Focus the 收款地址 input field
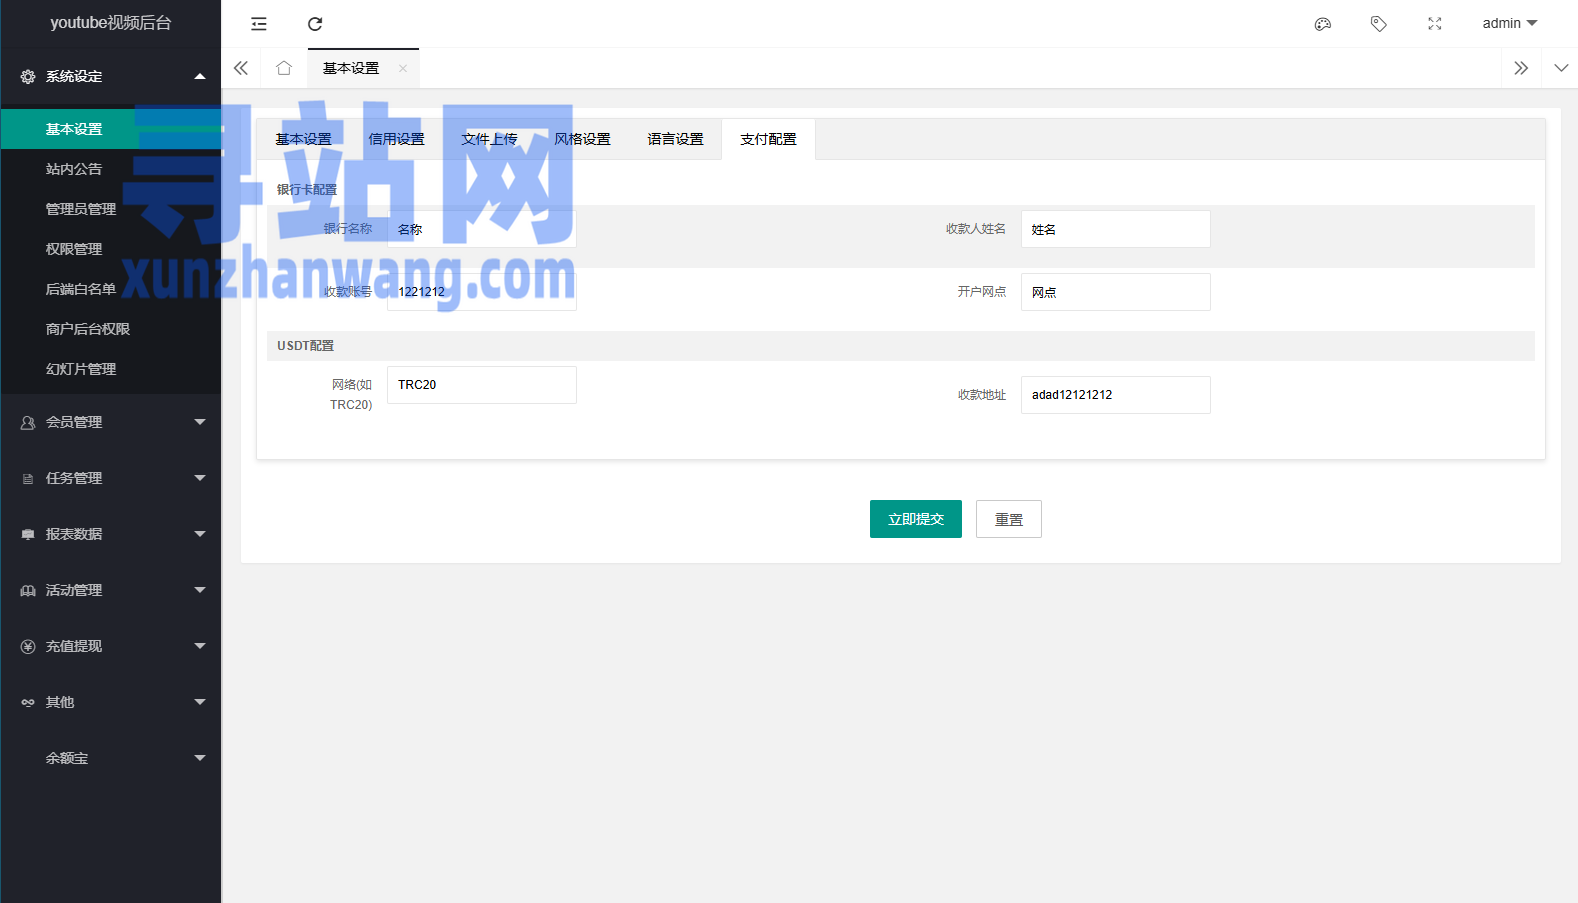 click(x=1116, y=395)
